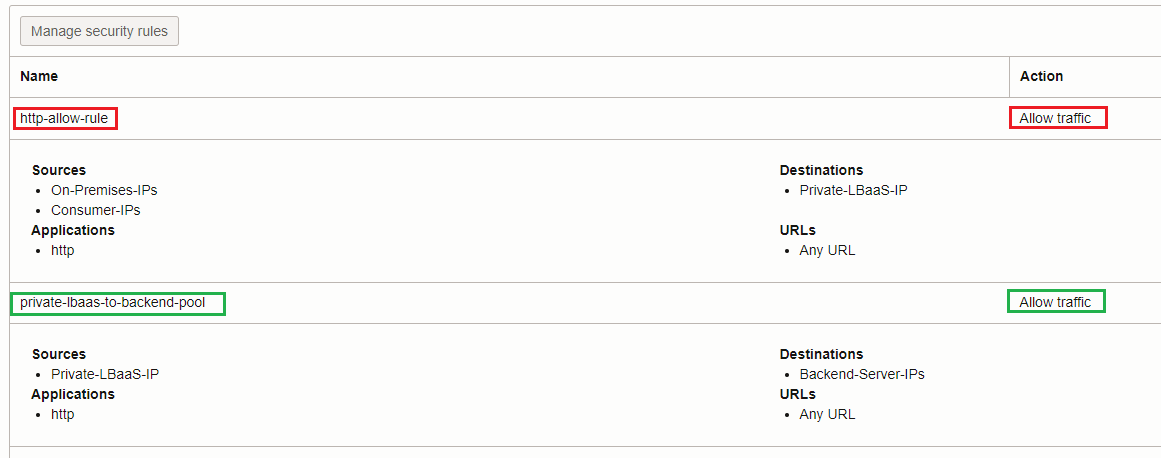Click Any URL under private-lbaas-to-backend-pool
1161x458 pixels.
(x=827, y=414)
